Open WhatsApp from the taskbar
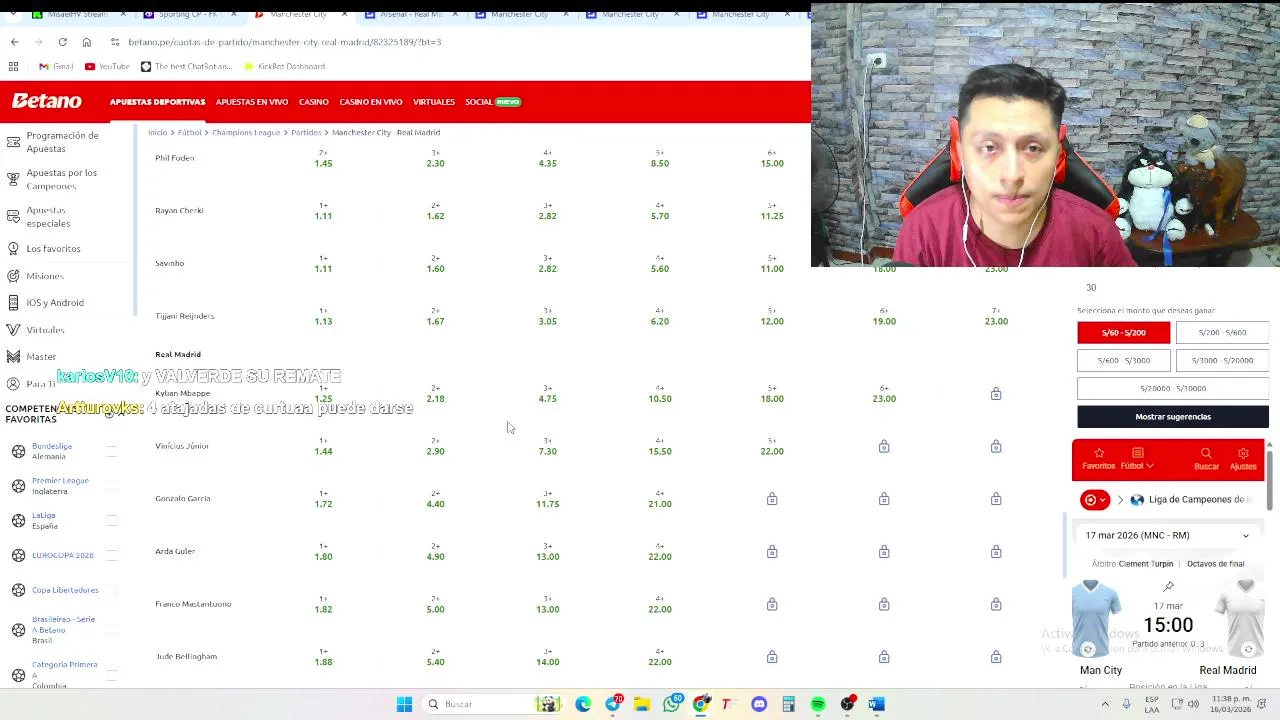Screen dimensions: 1280x720 coord(671,704)
